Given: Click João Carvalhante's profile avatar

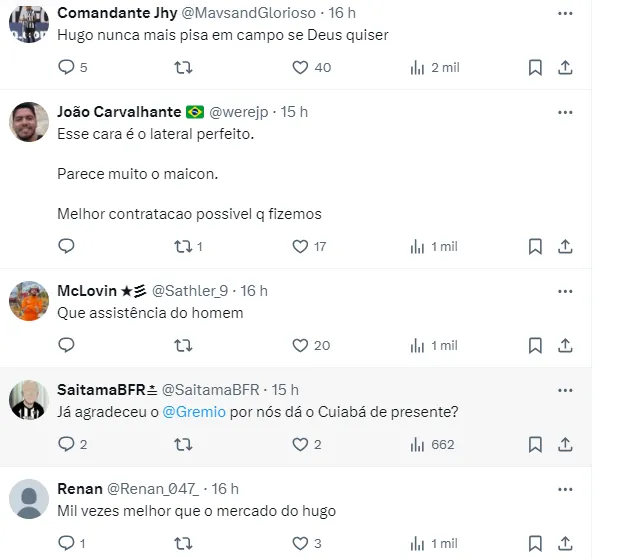Looking at the screenshot, I should click(x=29, y=122).
